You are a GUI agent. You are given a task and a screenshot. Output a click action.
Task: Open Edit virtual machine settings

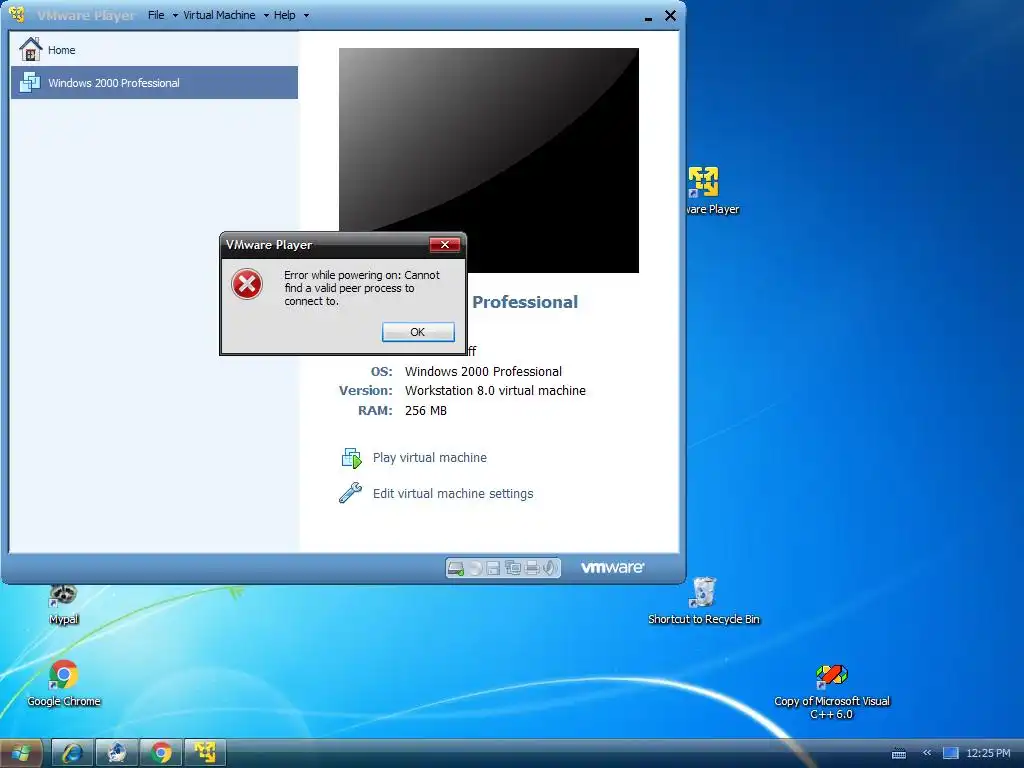coord(453,494)
